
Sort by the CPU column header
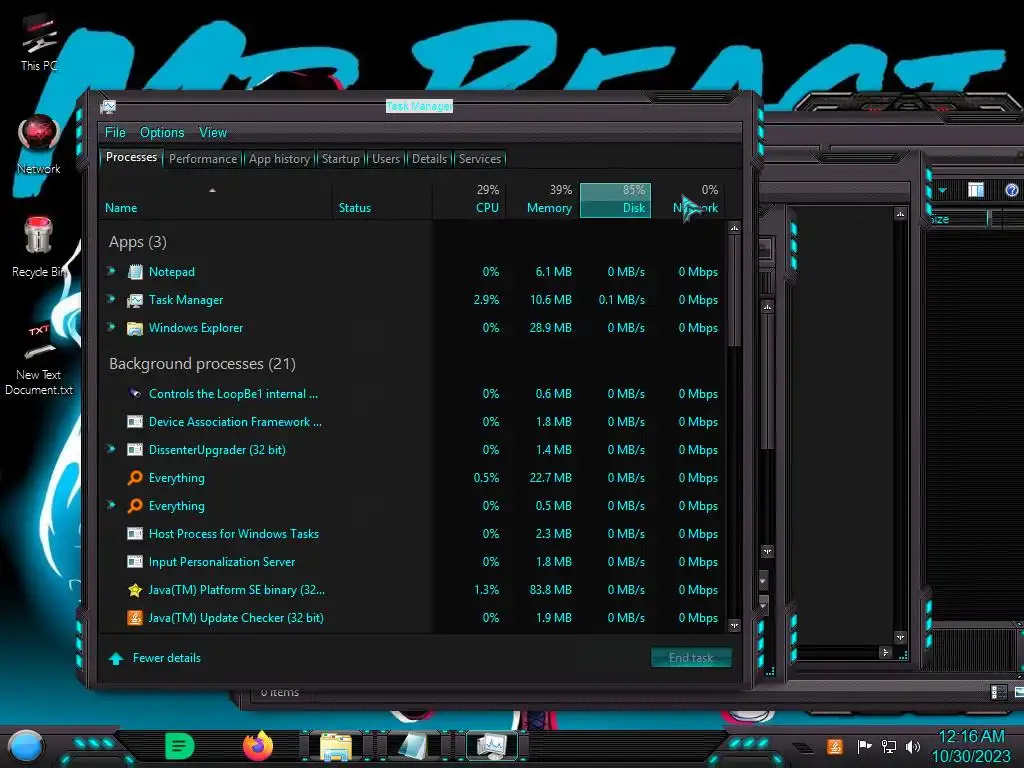pyautogui.click(x=469, y=200)
